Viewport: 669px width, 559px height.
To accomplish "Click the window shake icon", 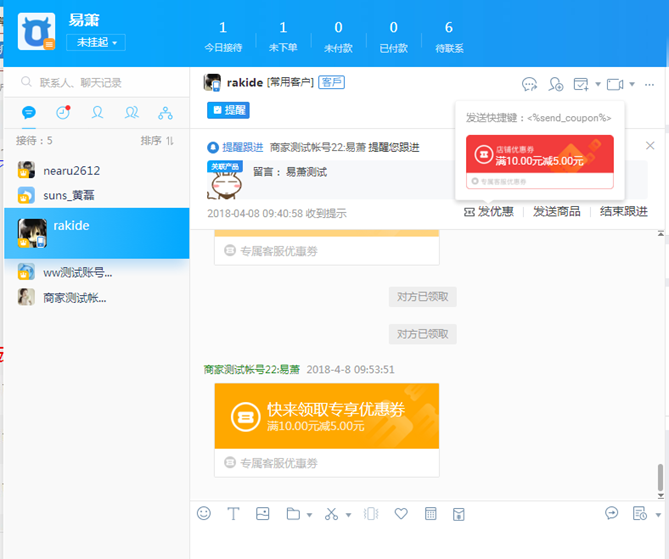I will tap(371, 513).
